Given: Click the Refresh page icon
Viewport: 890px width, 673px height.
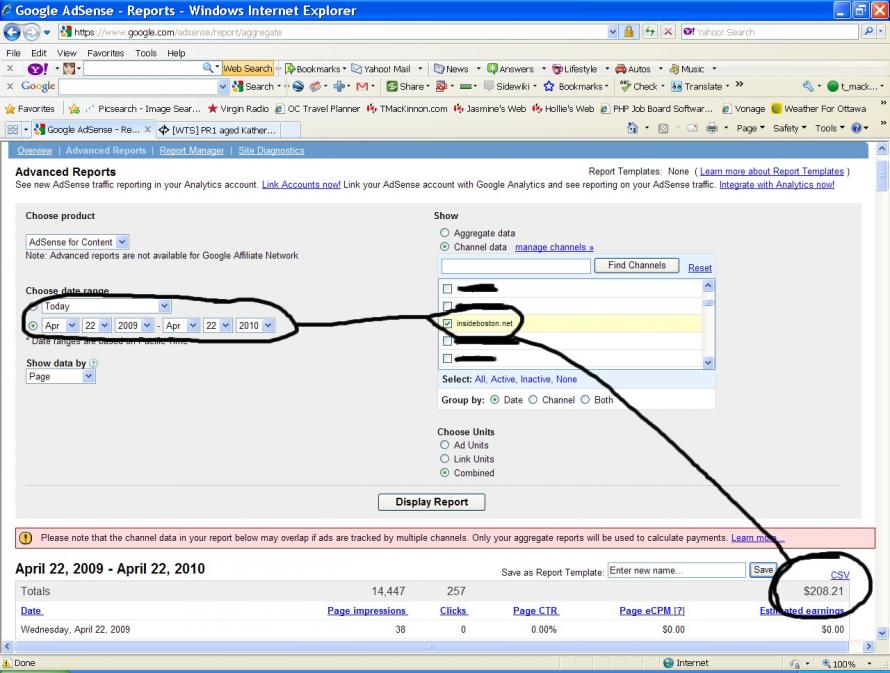Looking at the screenshot, I should 649,32.
